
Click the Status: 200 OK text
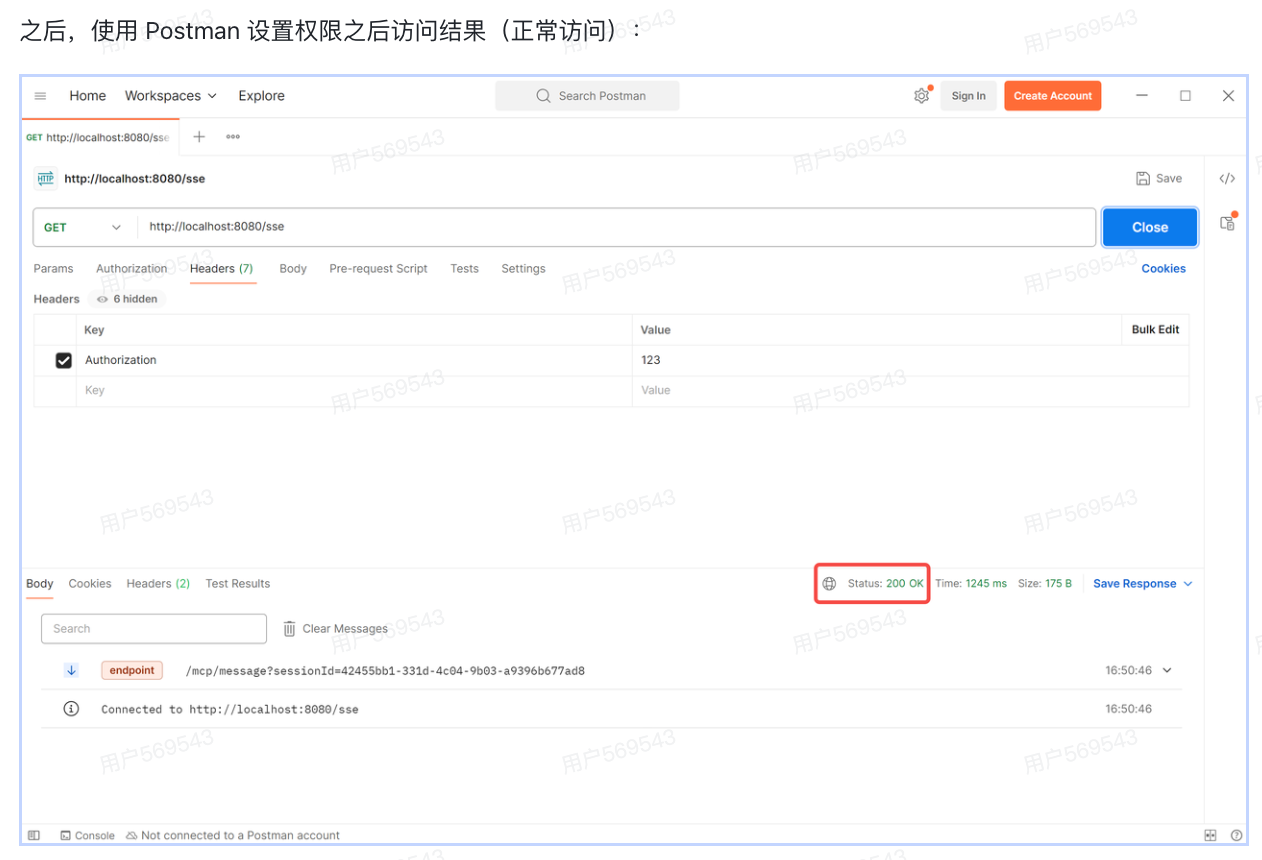tap(886, 584)
